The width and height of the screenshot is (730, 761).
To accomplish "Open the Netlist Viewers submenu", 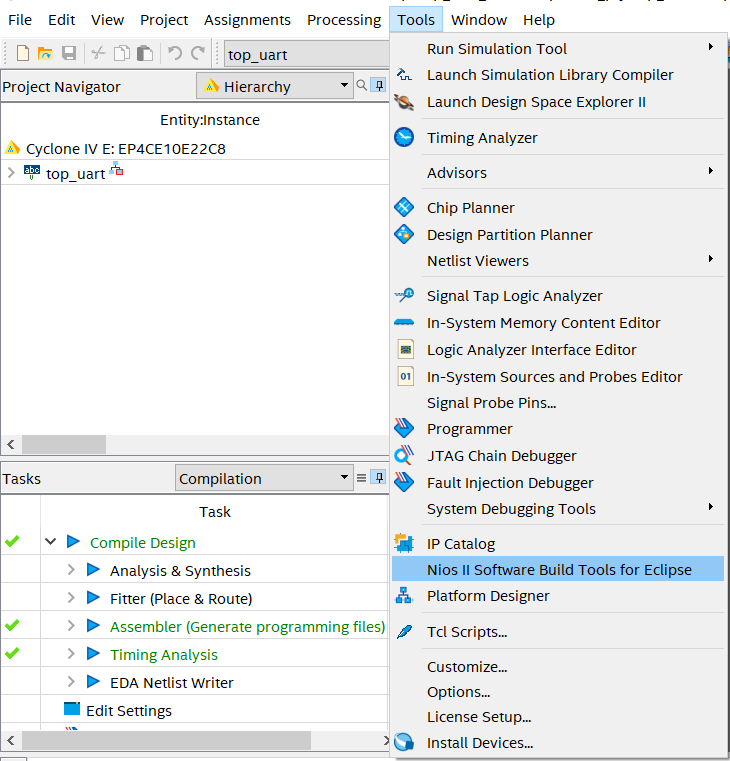I will click(558, 261).
